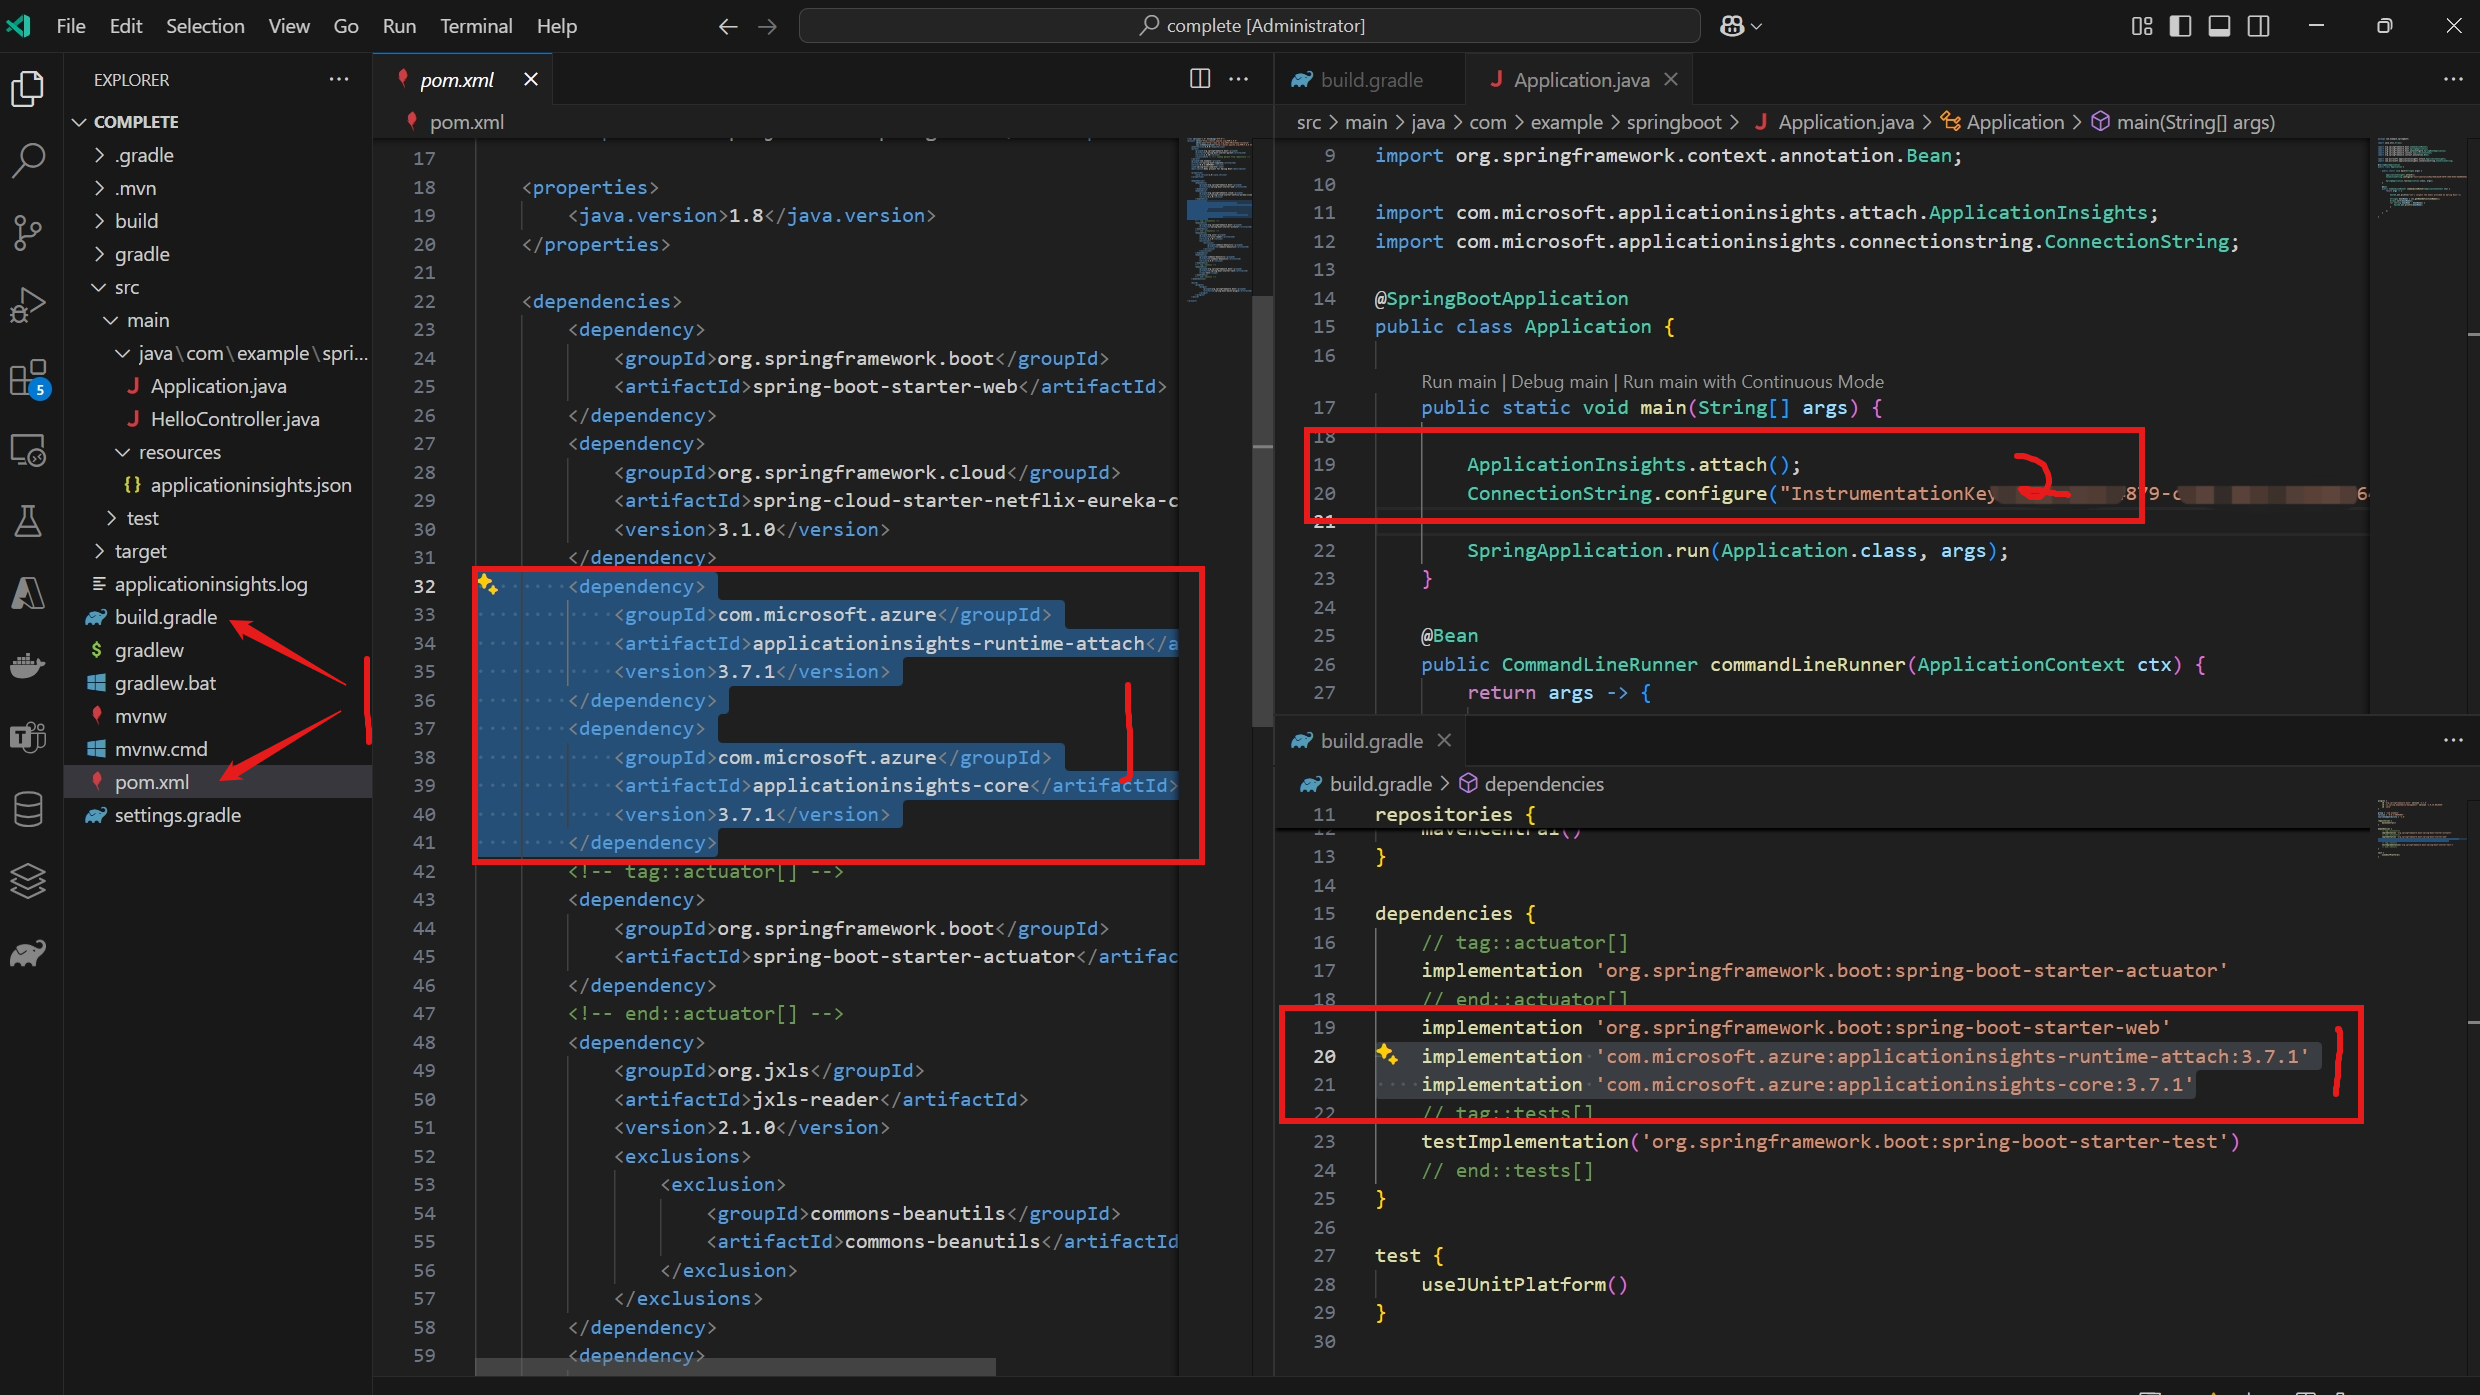The image size is (2480, 1395).
Task: Click Debug main code lens
Action: (1559, 382)
